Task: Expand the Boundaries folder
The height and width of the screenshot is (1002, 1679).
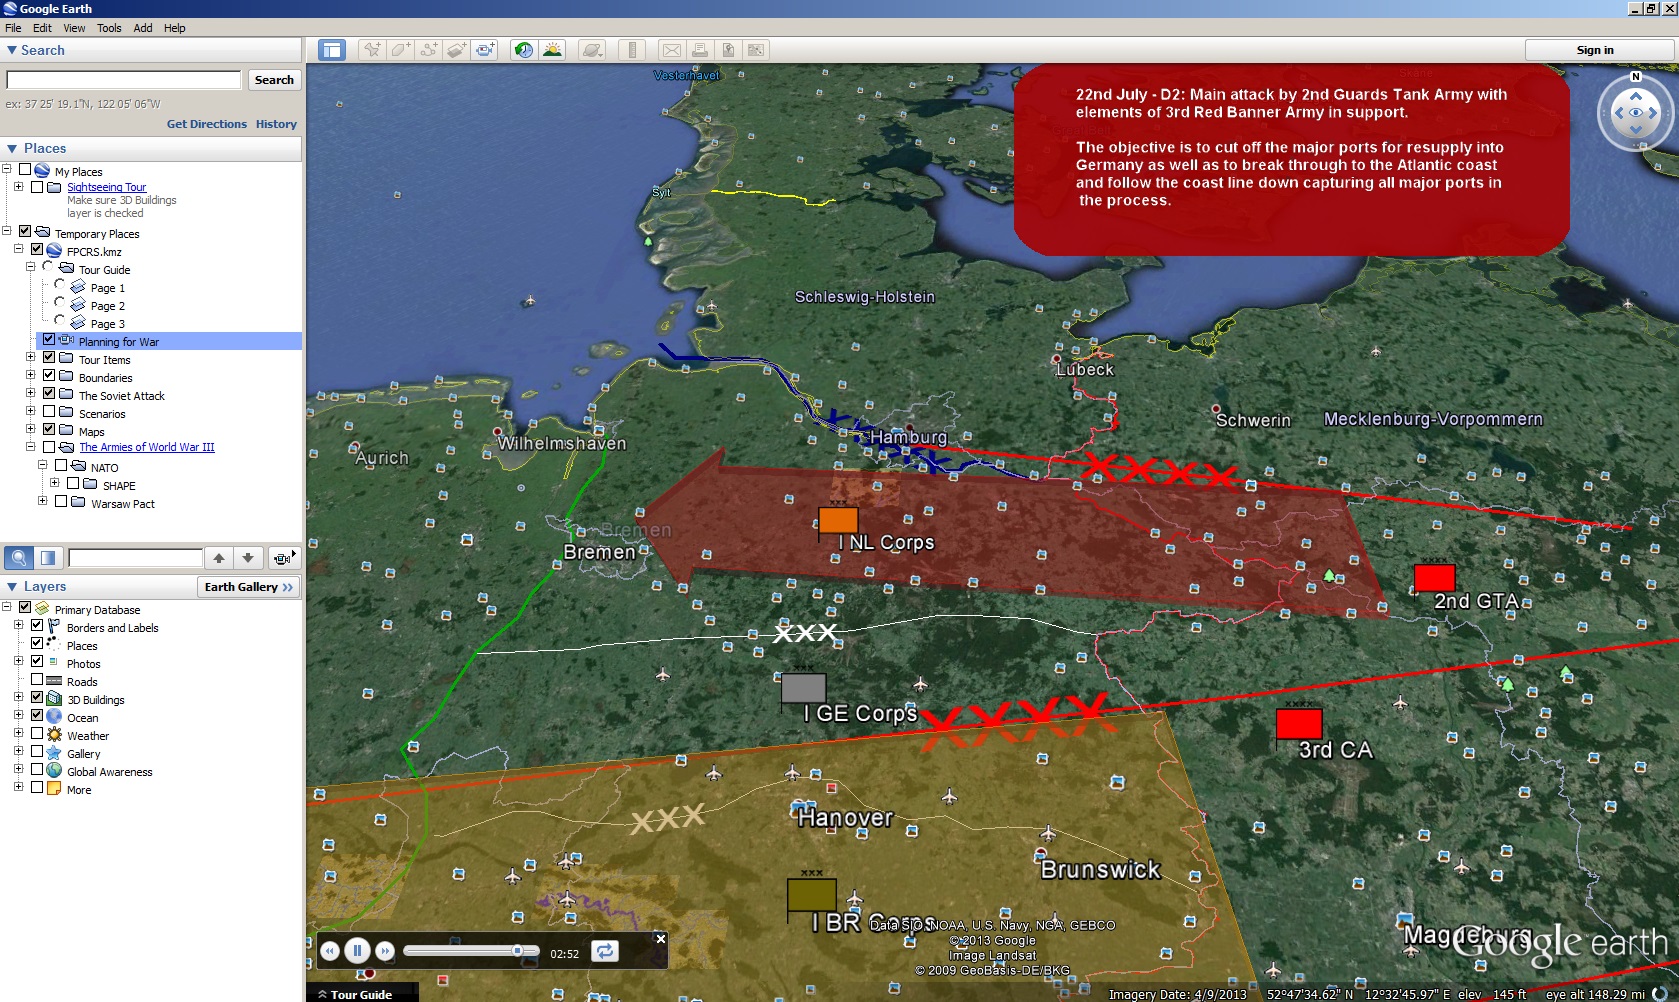Action: 31,376
